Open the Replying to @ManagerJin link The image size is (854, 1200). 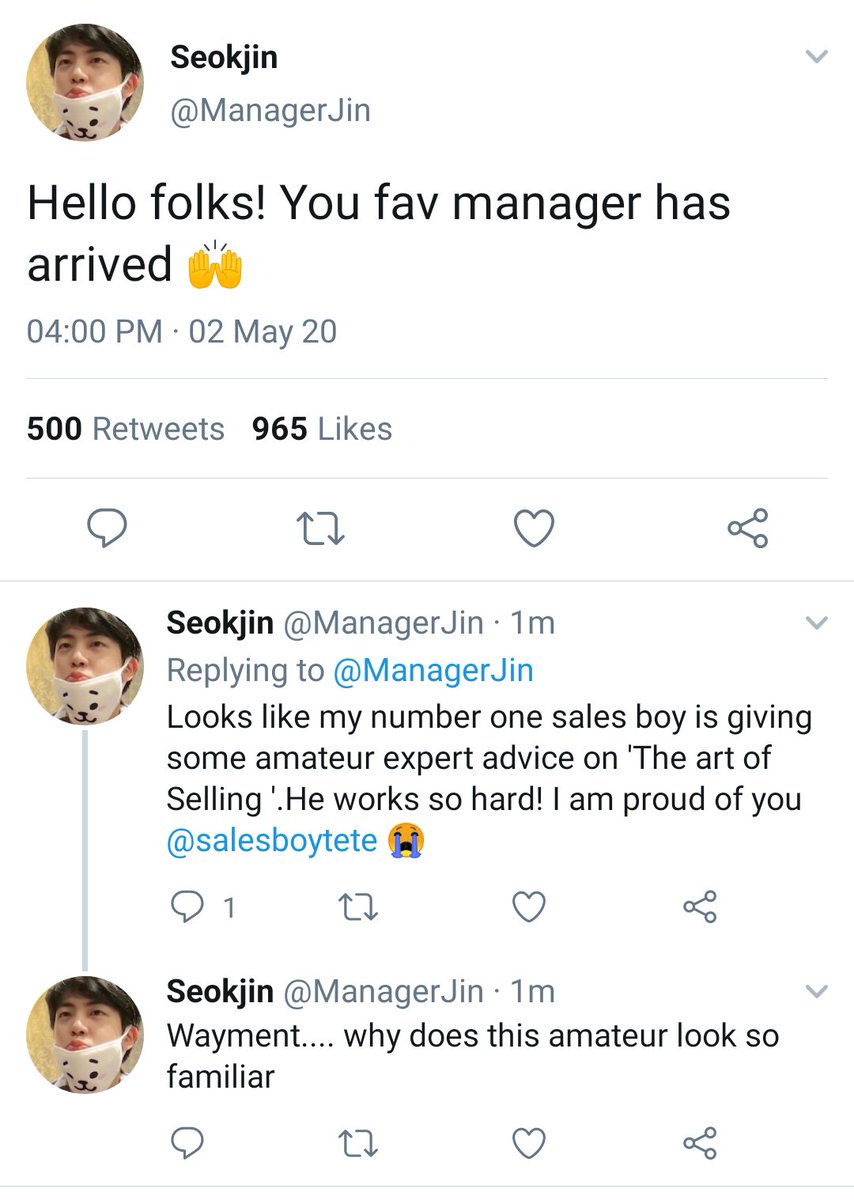click(431, 670)
